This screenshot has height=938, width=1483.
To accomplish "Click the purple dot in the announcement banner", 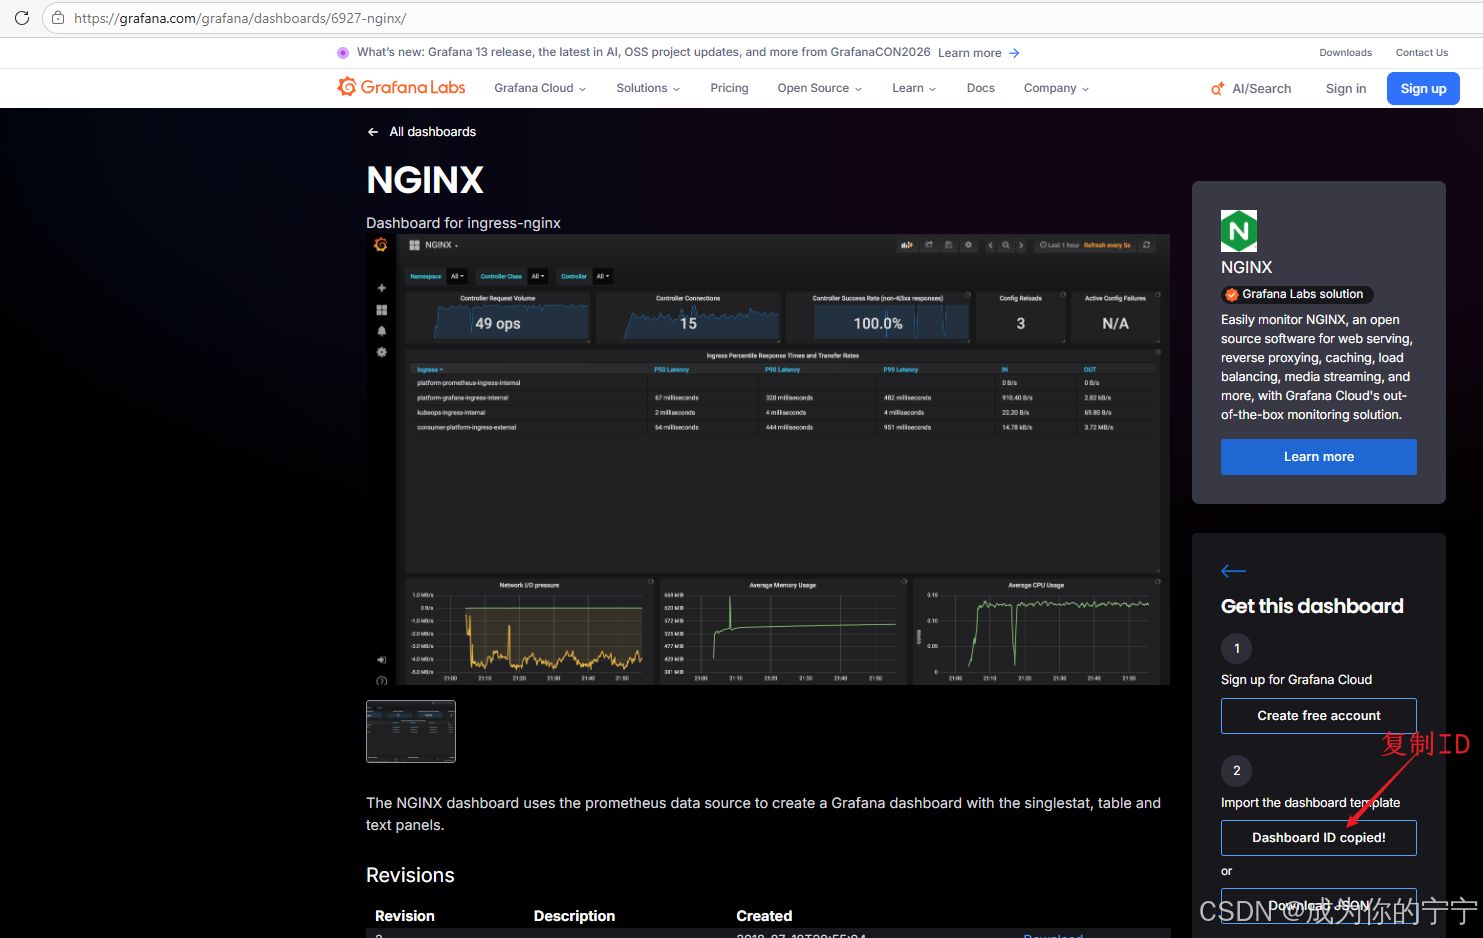I will pos(343,52).
